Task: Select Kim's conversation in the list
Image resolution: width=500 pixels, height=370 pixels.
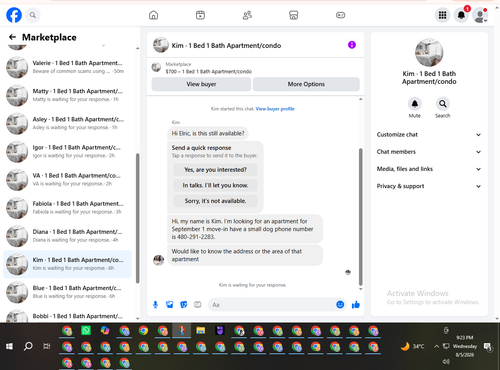Action: [67, 264]
